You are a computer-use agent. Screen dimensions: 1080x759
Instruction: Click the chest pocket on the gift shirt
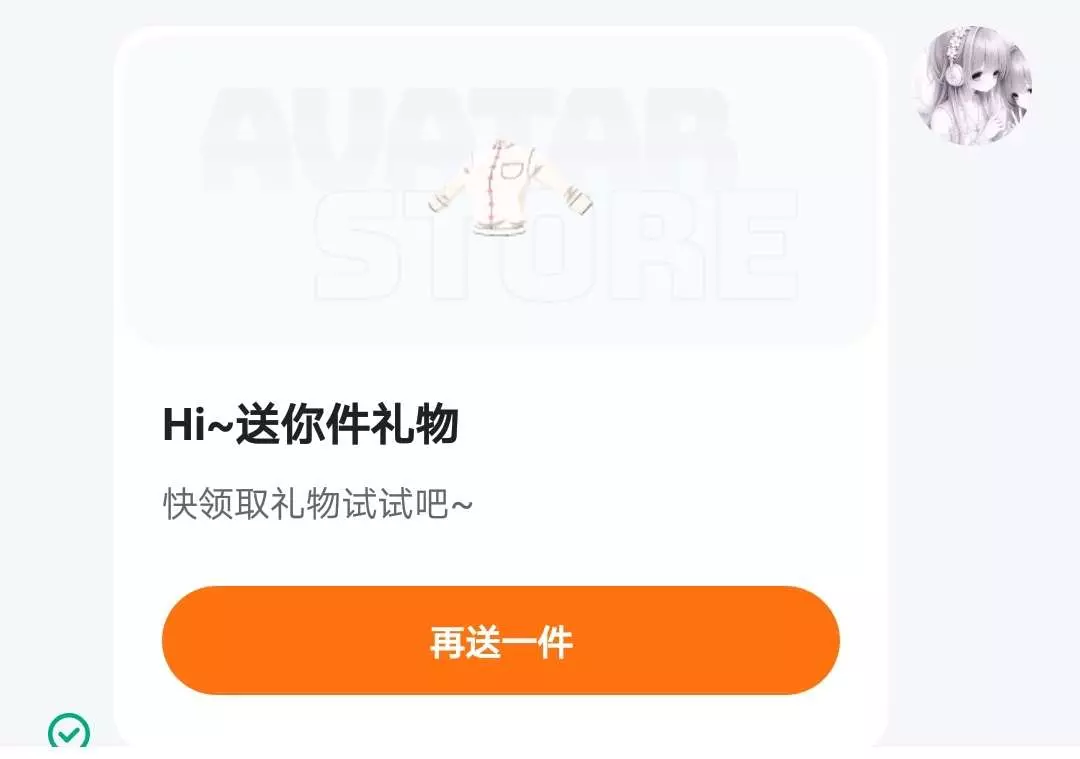[518, 169]
